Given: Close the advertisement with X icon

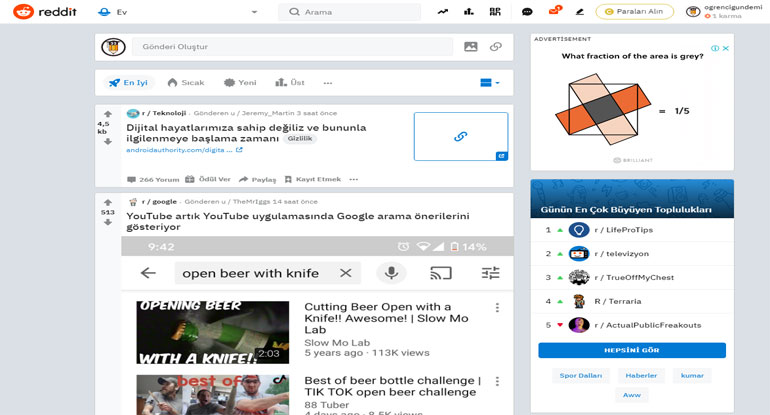Looking at the screenshot, I should point(725,48).
